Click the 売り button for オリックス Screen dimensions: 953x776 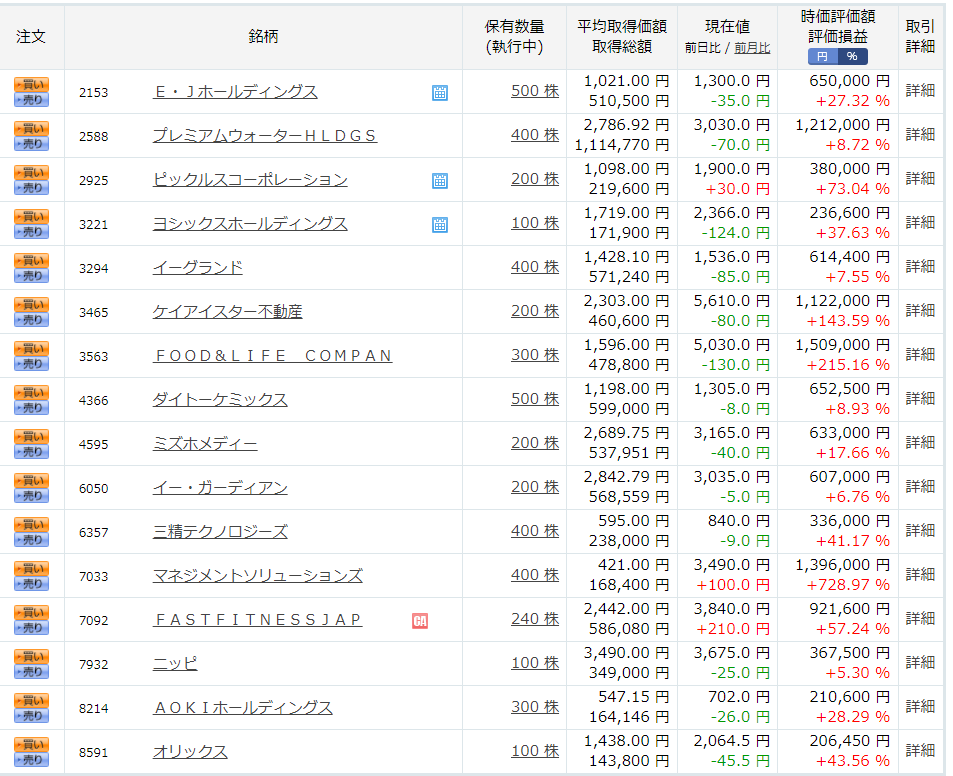(x=32, y=760)
